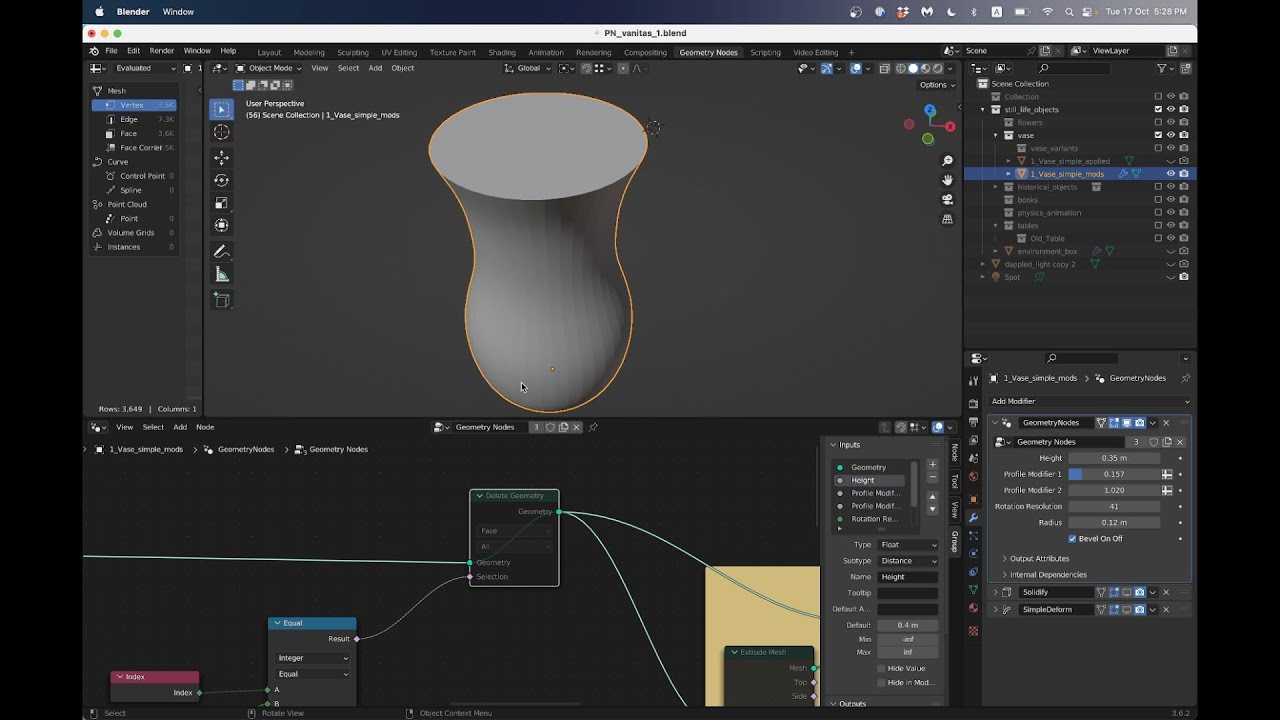Open the Material properties tab icon
Viewport: 1280px width, 720px height.
coord(973,608)
